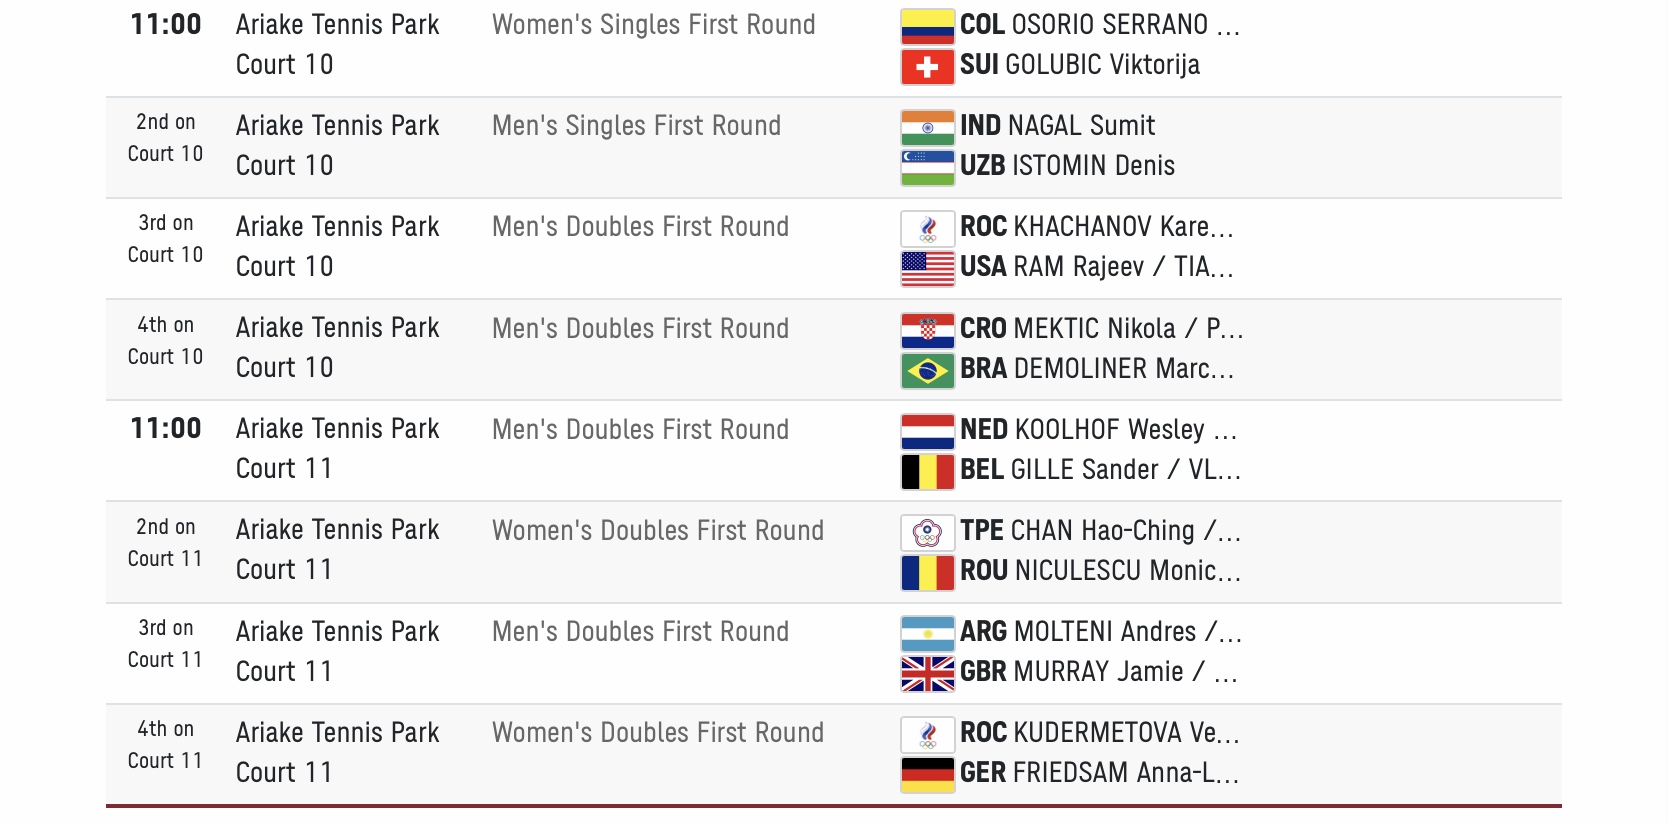Click the Colombia flag icon
Viewport: 1668px width, 823px height.
click(x=927, y=25)
